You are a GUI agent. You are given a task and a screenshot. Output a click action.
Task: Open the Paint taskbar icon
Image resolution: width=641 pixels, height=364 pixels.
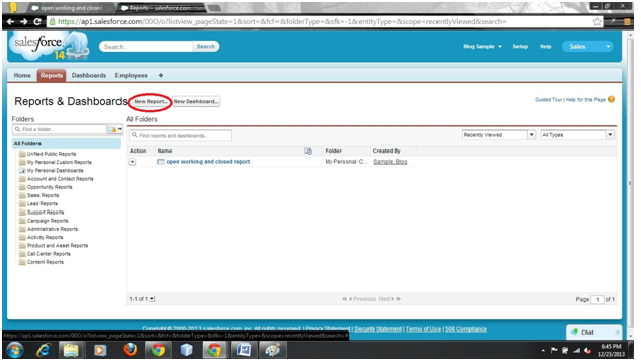pyautogui.click(x=272, y=351)
